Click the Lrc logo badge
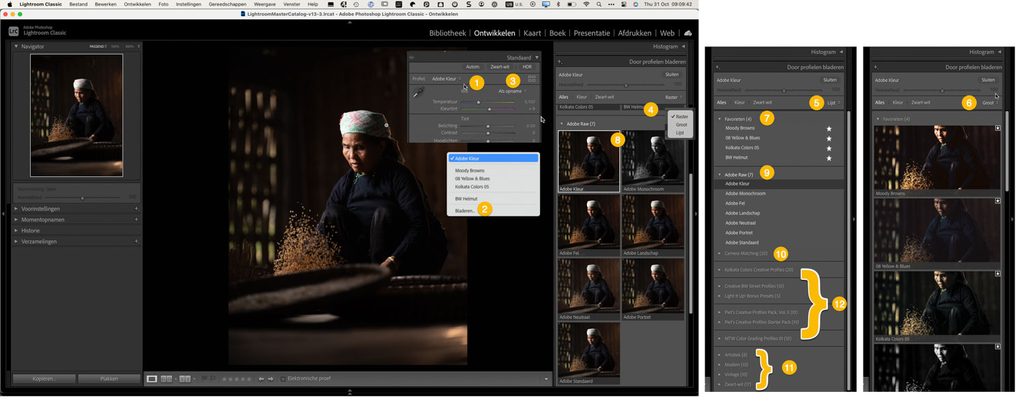Image resolution: width=1024 pixels, height=409 pixels. coord(13,31)
